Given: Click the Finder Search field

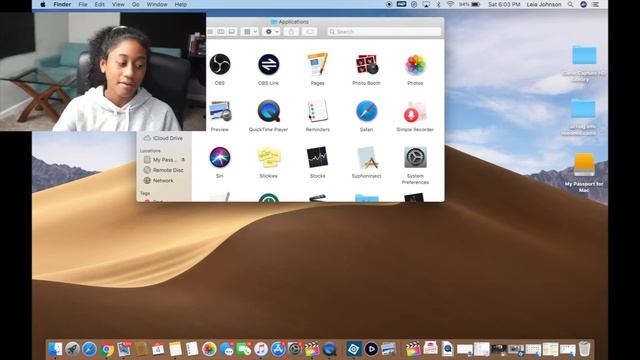Looking at the screenshot, I should tap(384, 31).
